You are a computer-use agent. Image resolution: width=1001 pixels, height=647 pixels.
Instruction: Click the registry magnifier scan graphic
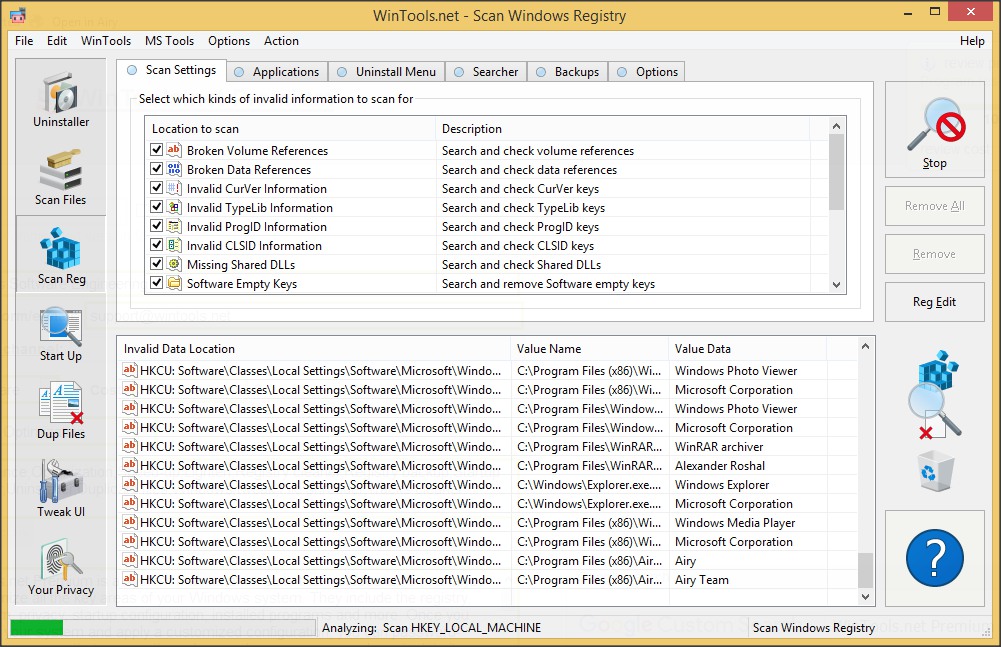point(933,395)
